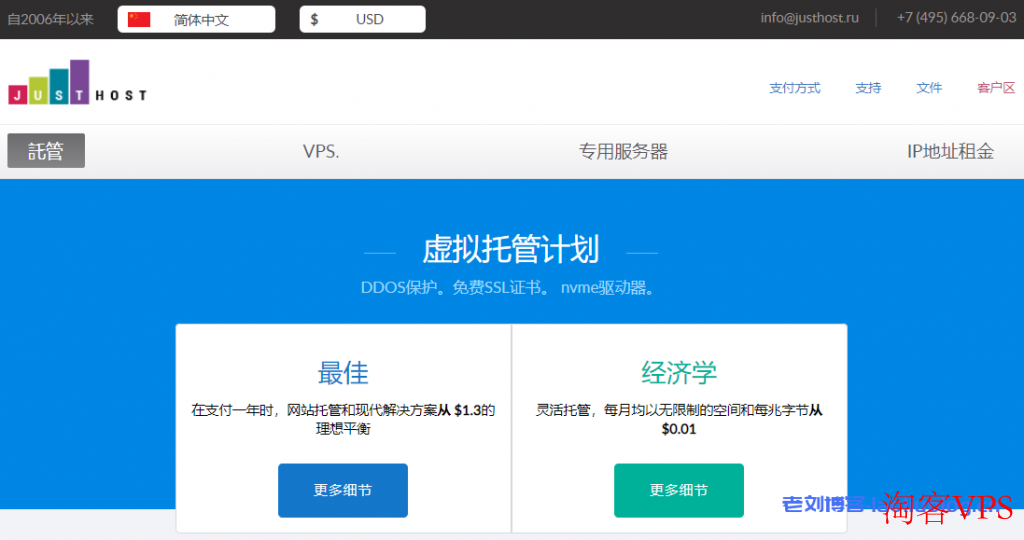Click the China flag icon
Image resolution: width=1024 pixels, height=540 pixels.
[x=139, y=19]
